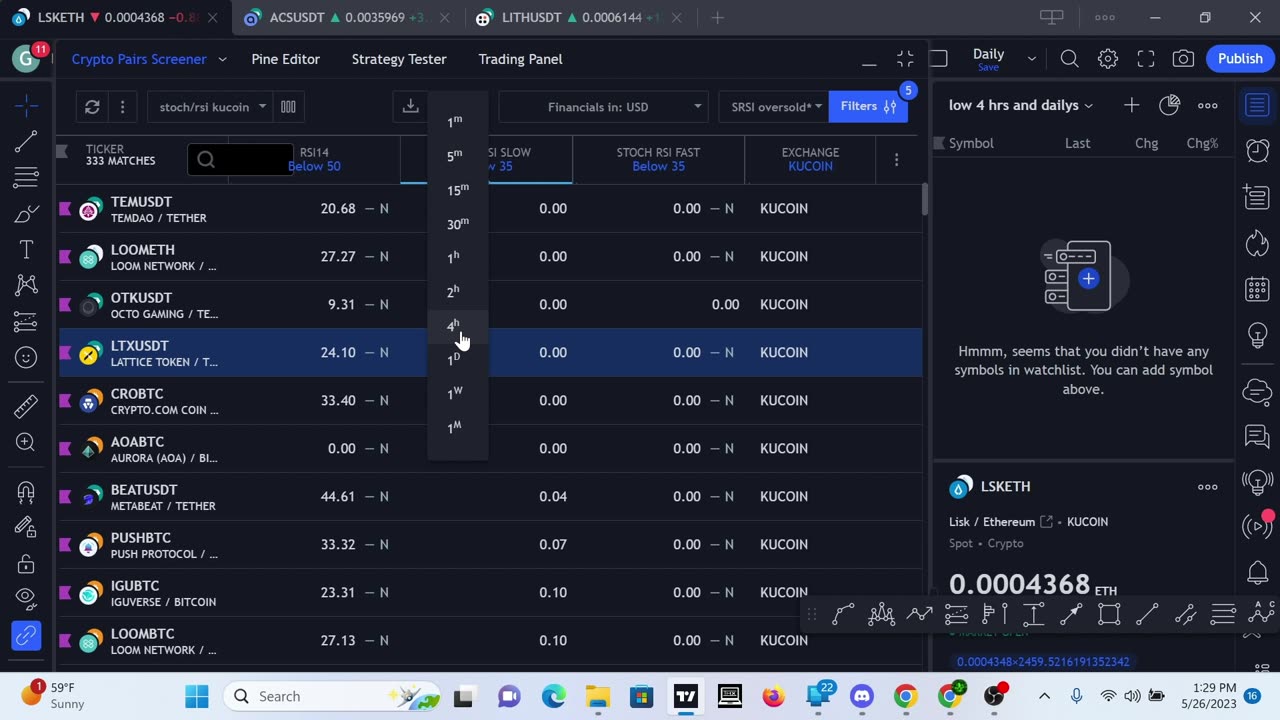Enter fullscreen mode
Viewport: 1280px width, 720px height.
1145,59
